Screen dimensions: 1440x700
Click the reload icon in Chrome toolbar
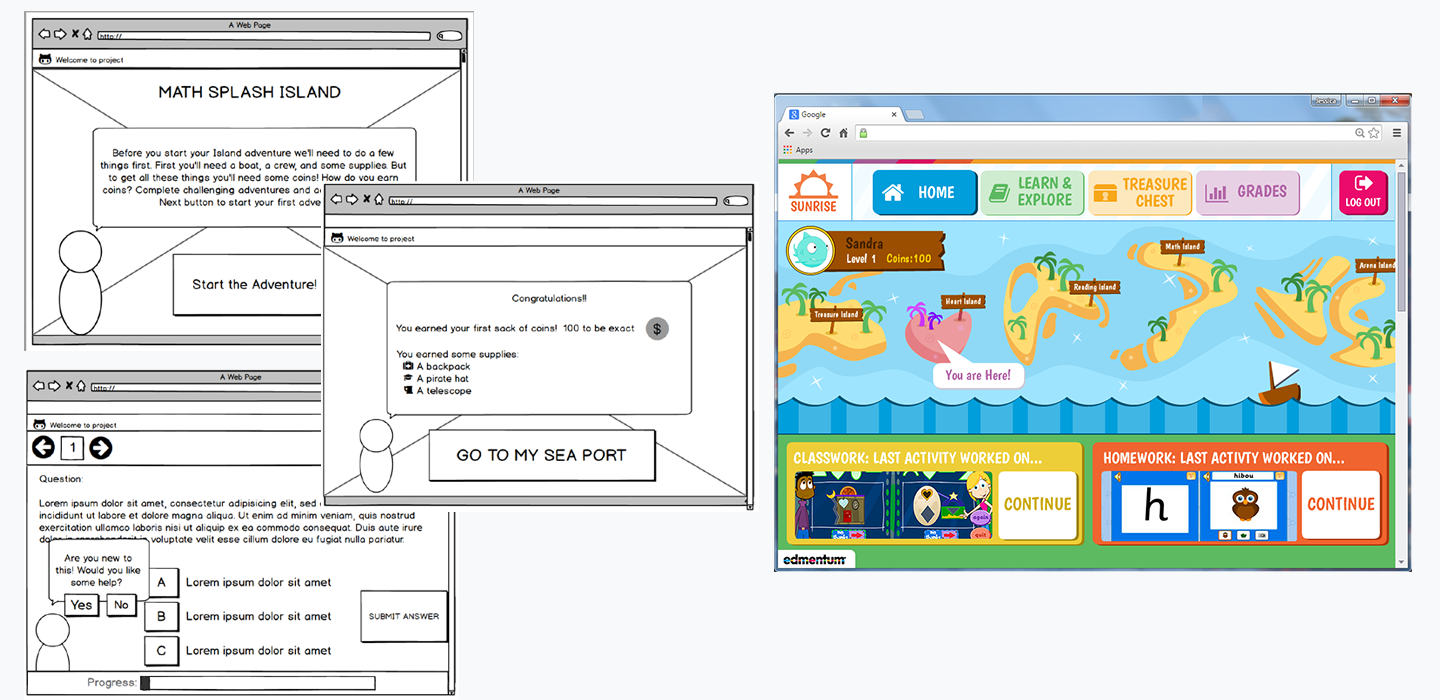point(825,133)
